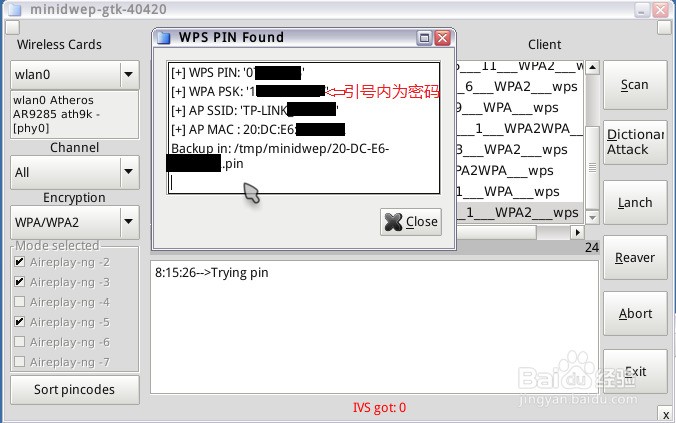Close the WPS PIN Found dialog via X icon
The height and width of the screenshot is (423, 676).
pos(442,38)
